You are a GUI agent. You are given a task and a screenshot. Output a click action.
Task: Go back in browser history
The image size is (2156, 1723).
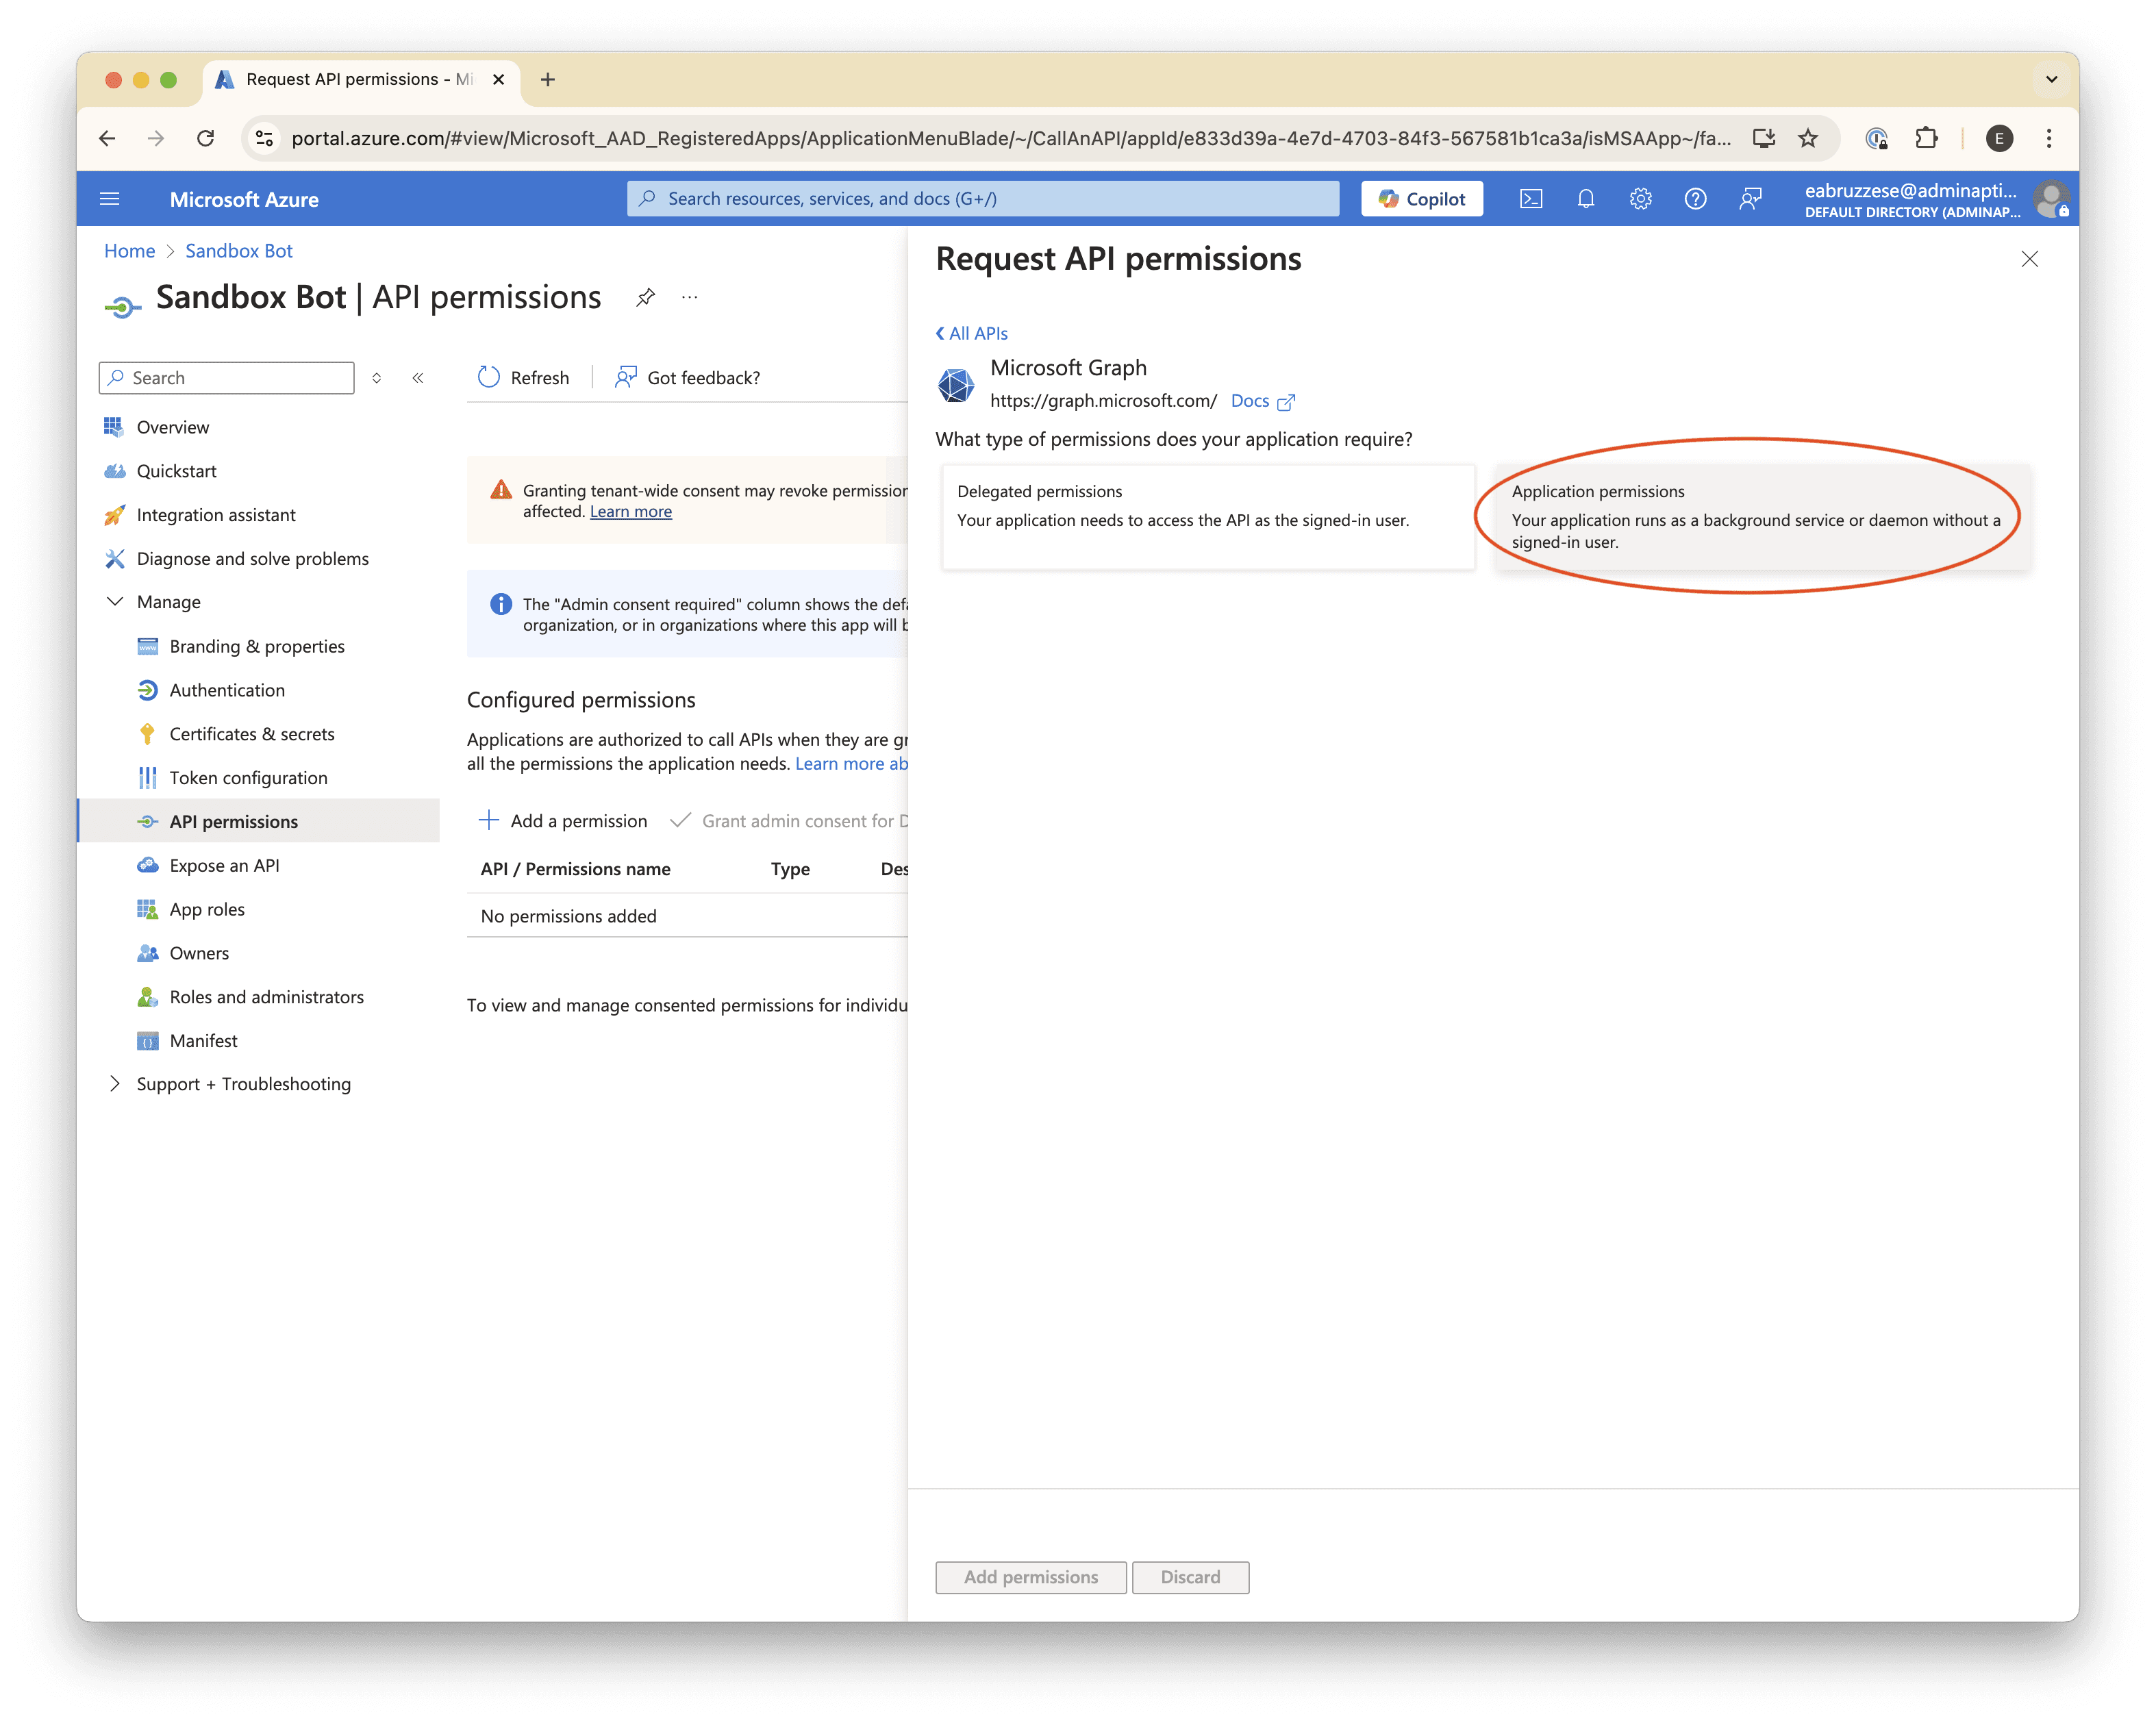pyautogui.click(x=108, y=138)
